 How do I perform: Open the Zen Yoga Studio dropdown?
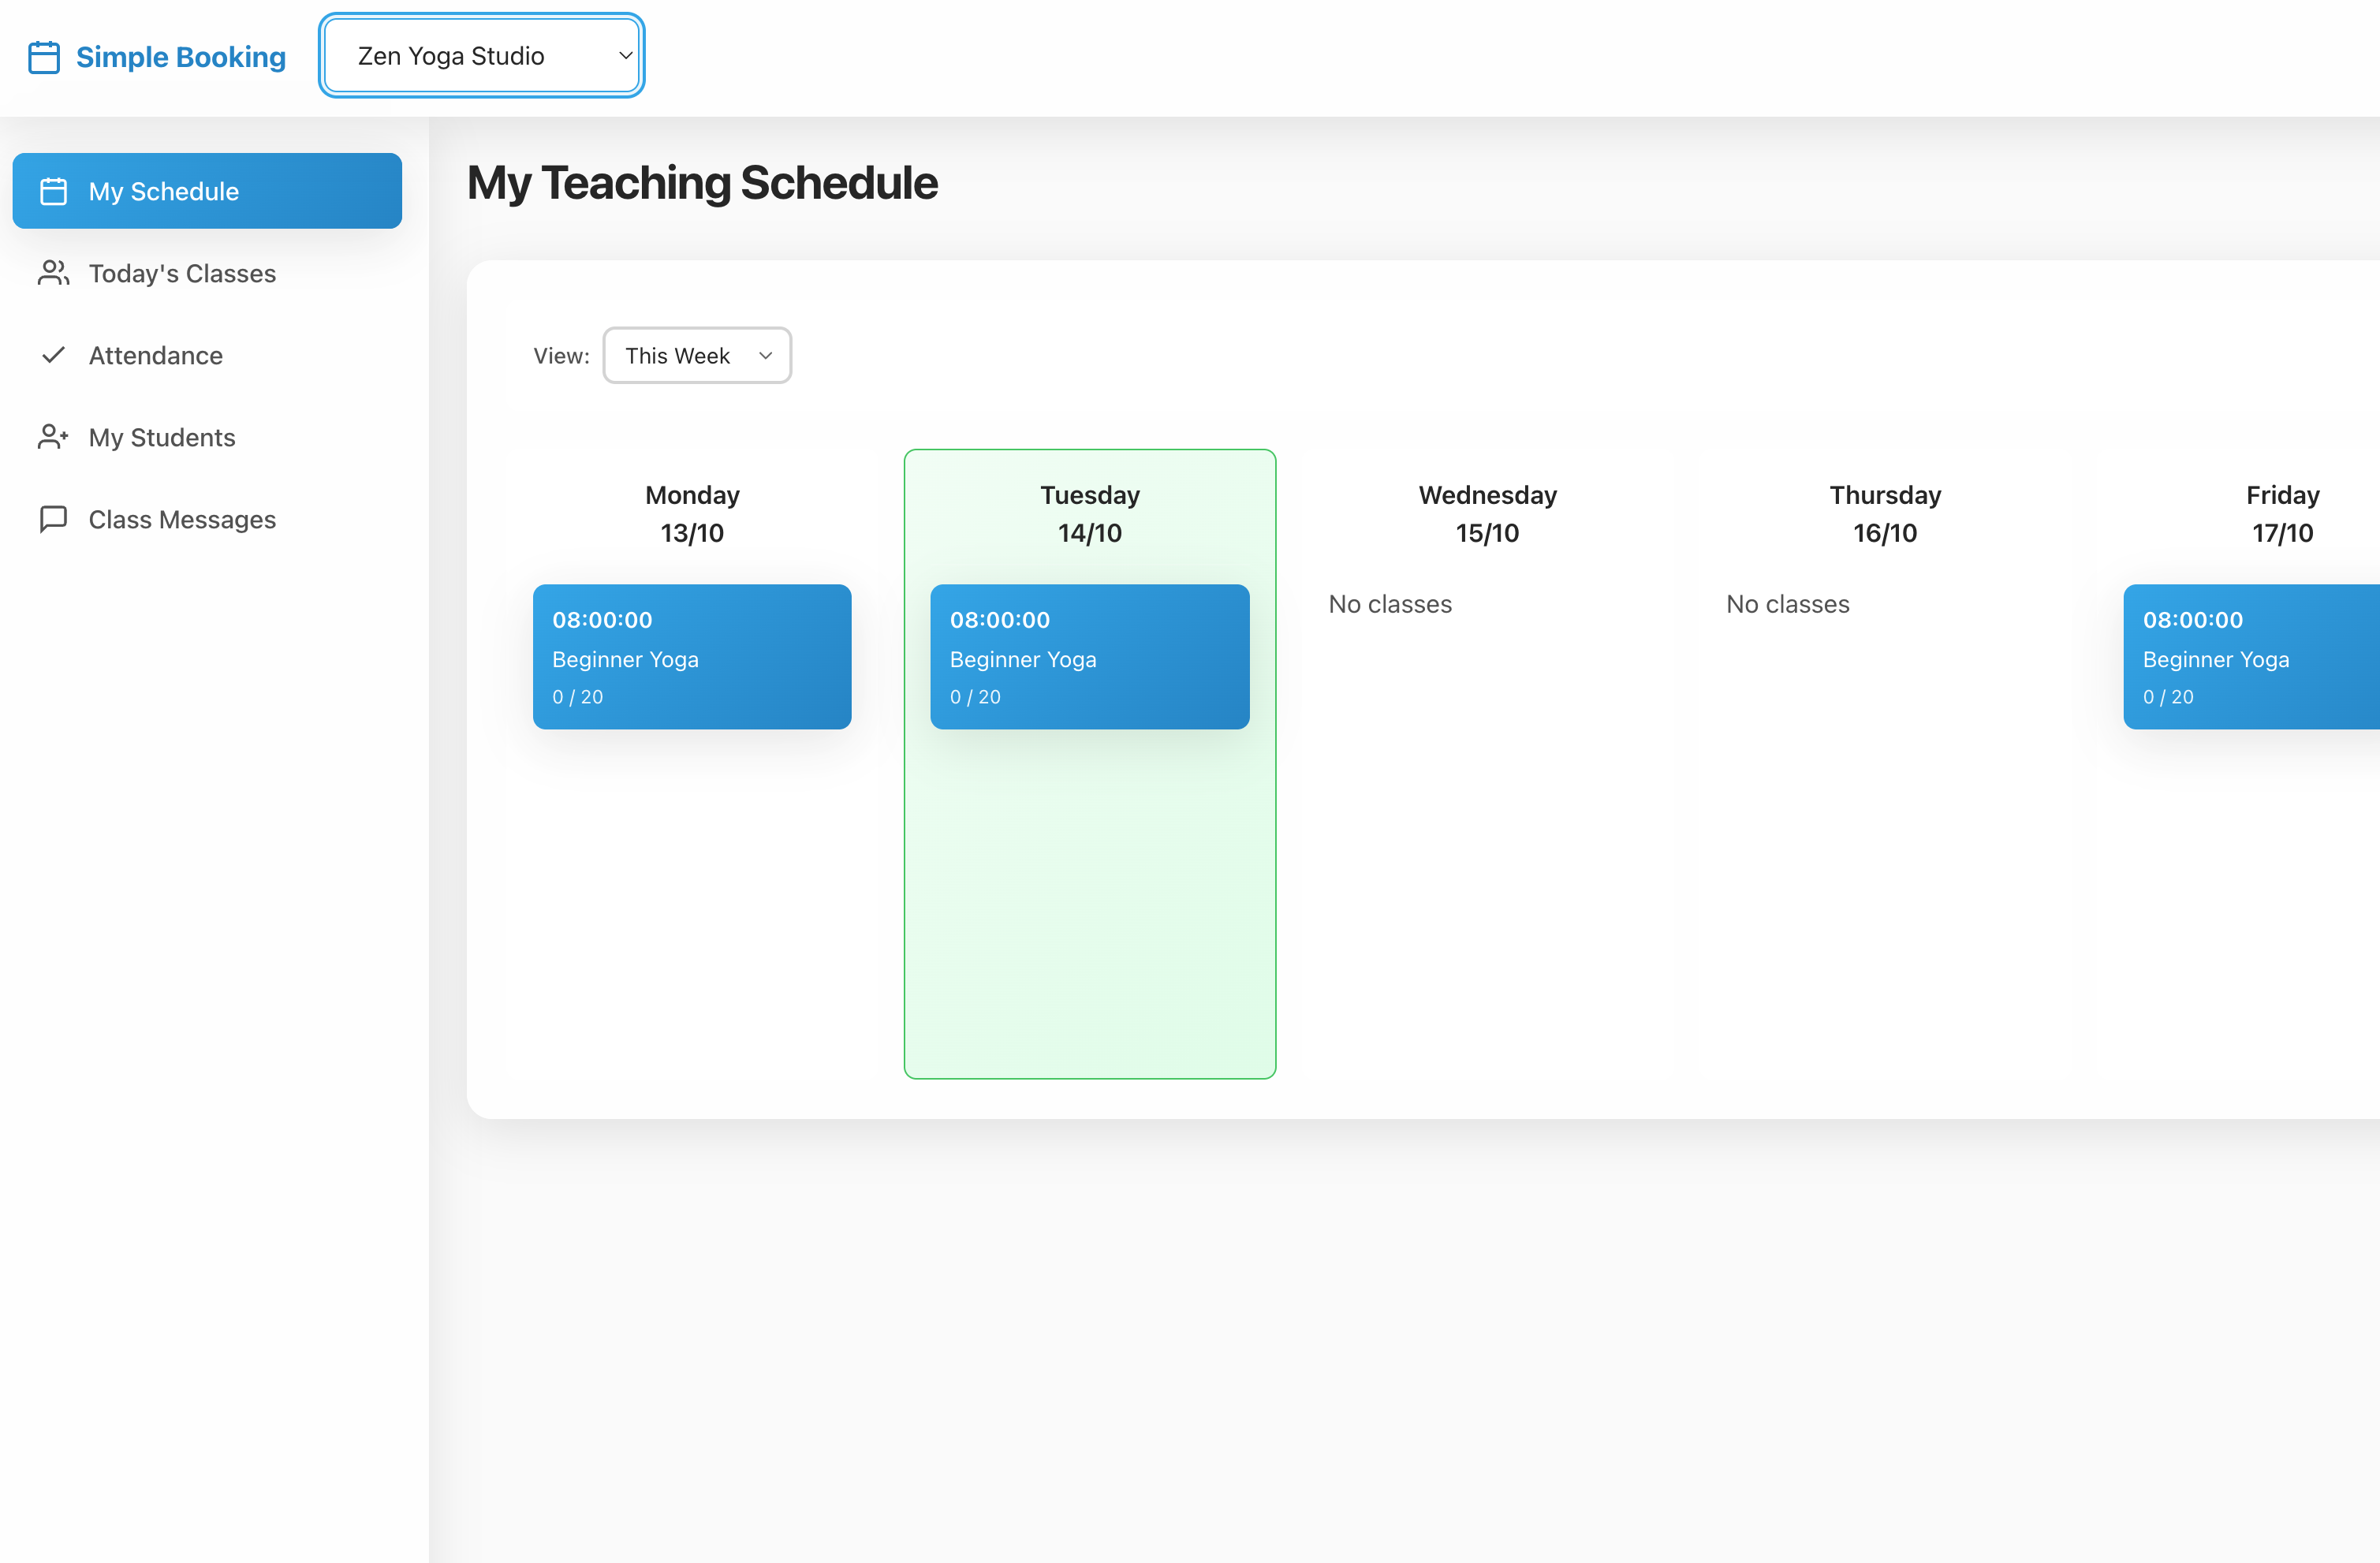pos(481,55)
